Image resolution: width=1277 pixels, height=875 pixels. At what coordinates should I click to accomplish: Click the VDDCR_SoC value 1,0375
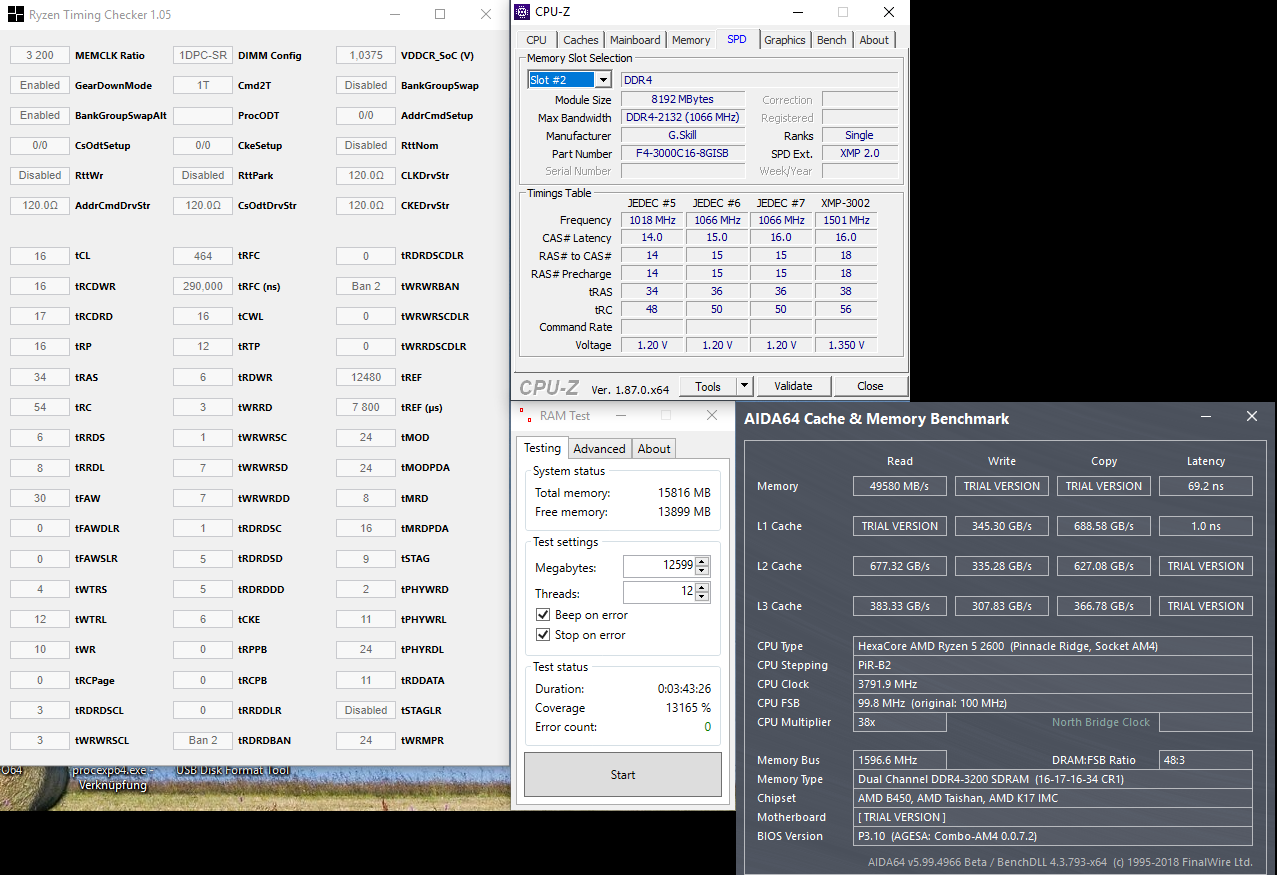point(366,55)
